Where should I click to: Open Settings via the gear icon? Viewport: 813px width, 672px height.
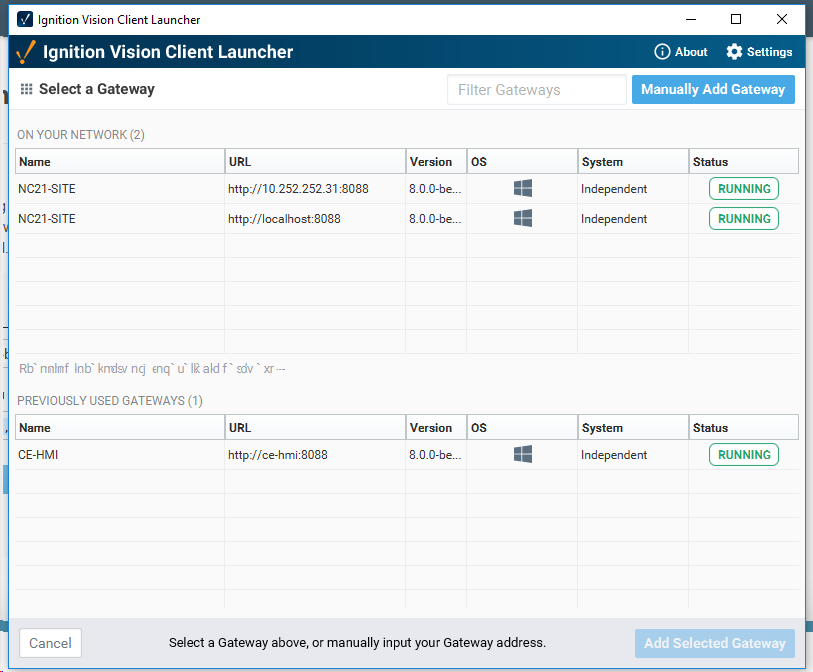click(x=734, y=52)
